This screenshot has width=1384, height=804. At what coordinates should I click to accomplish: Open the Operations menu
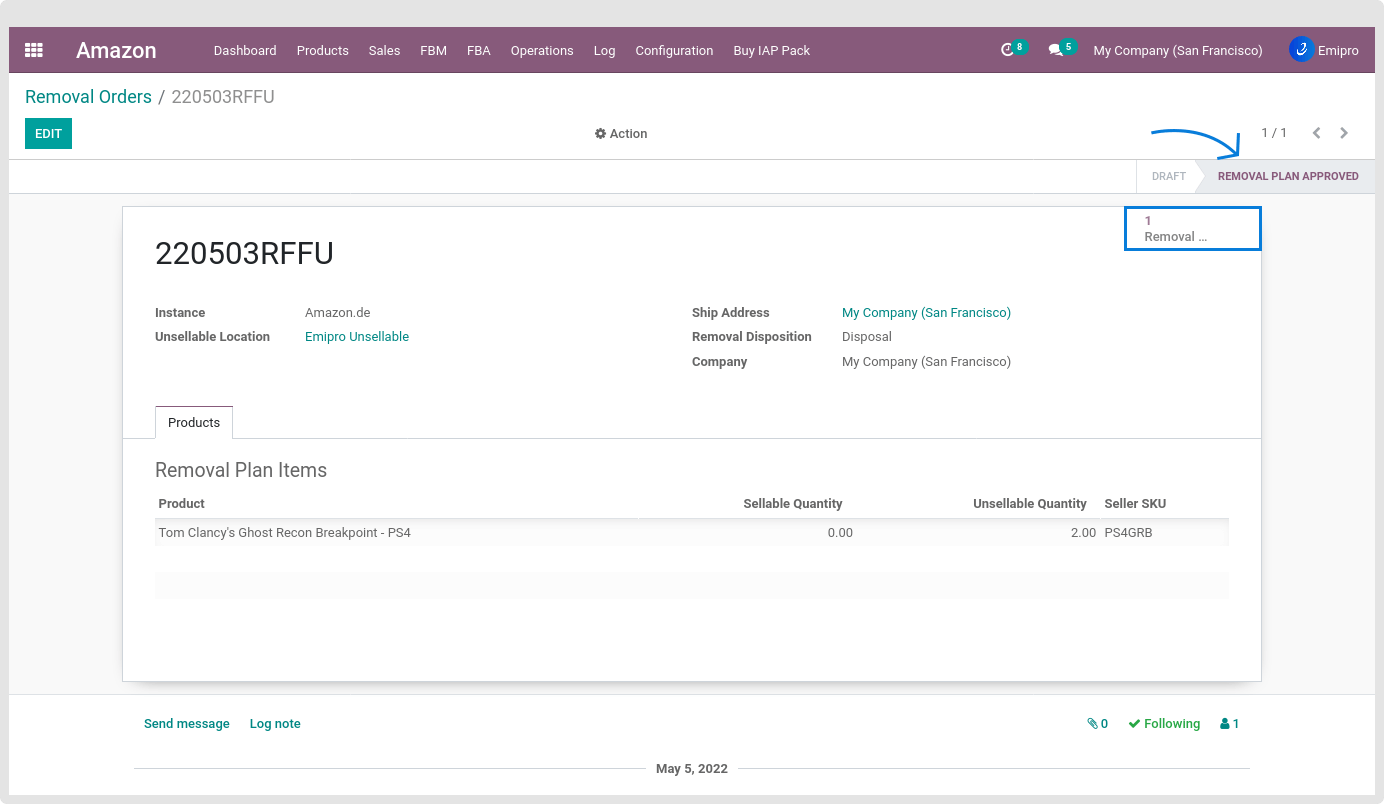[x=542, y=50]
